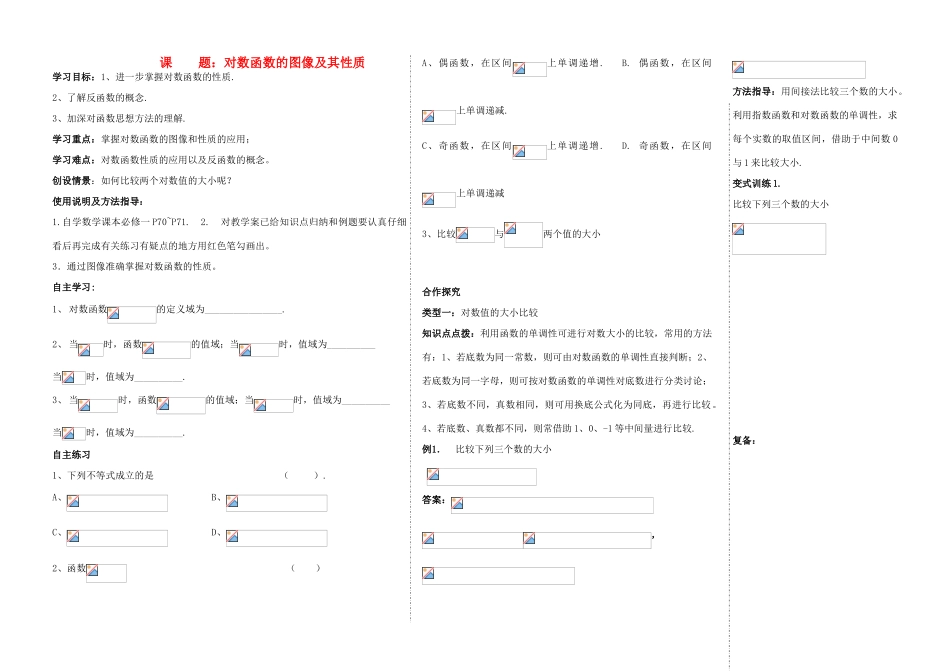The width and height of the screenshot is (950, 671).
Task: Click the "类型一:" label
Action: (440, 312)
